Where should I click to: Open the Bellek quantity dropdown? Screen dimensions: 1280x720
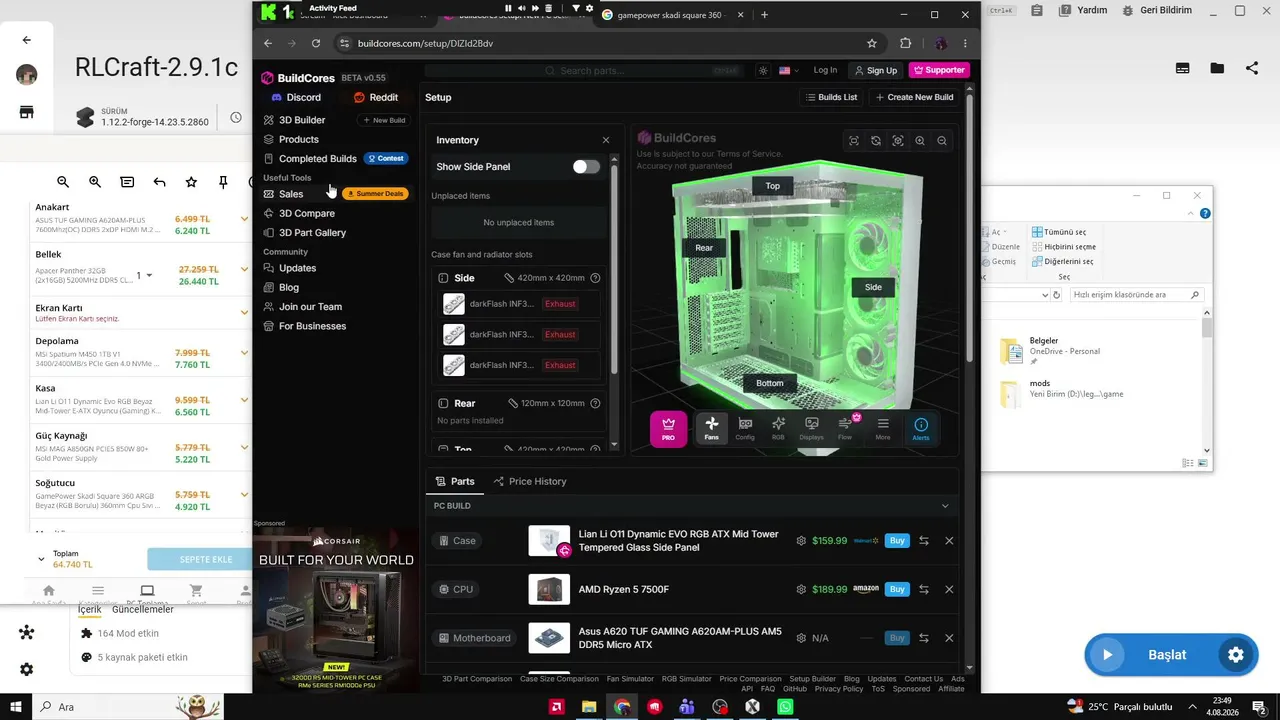[x=145, y=275]
